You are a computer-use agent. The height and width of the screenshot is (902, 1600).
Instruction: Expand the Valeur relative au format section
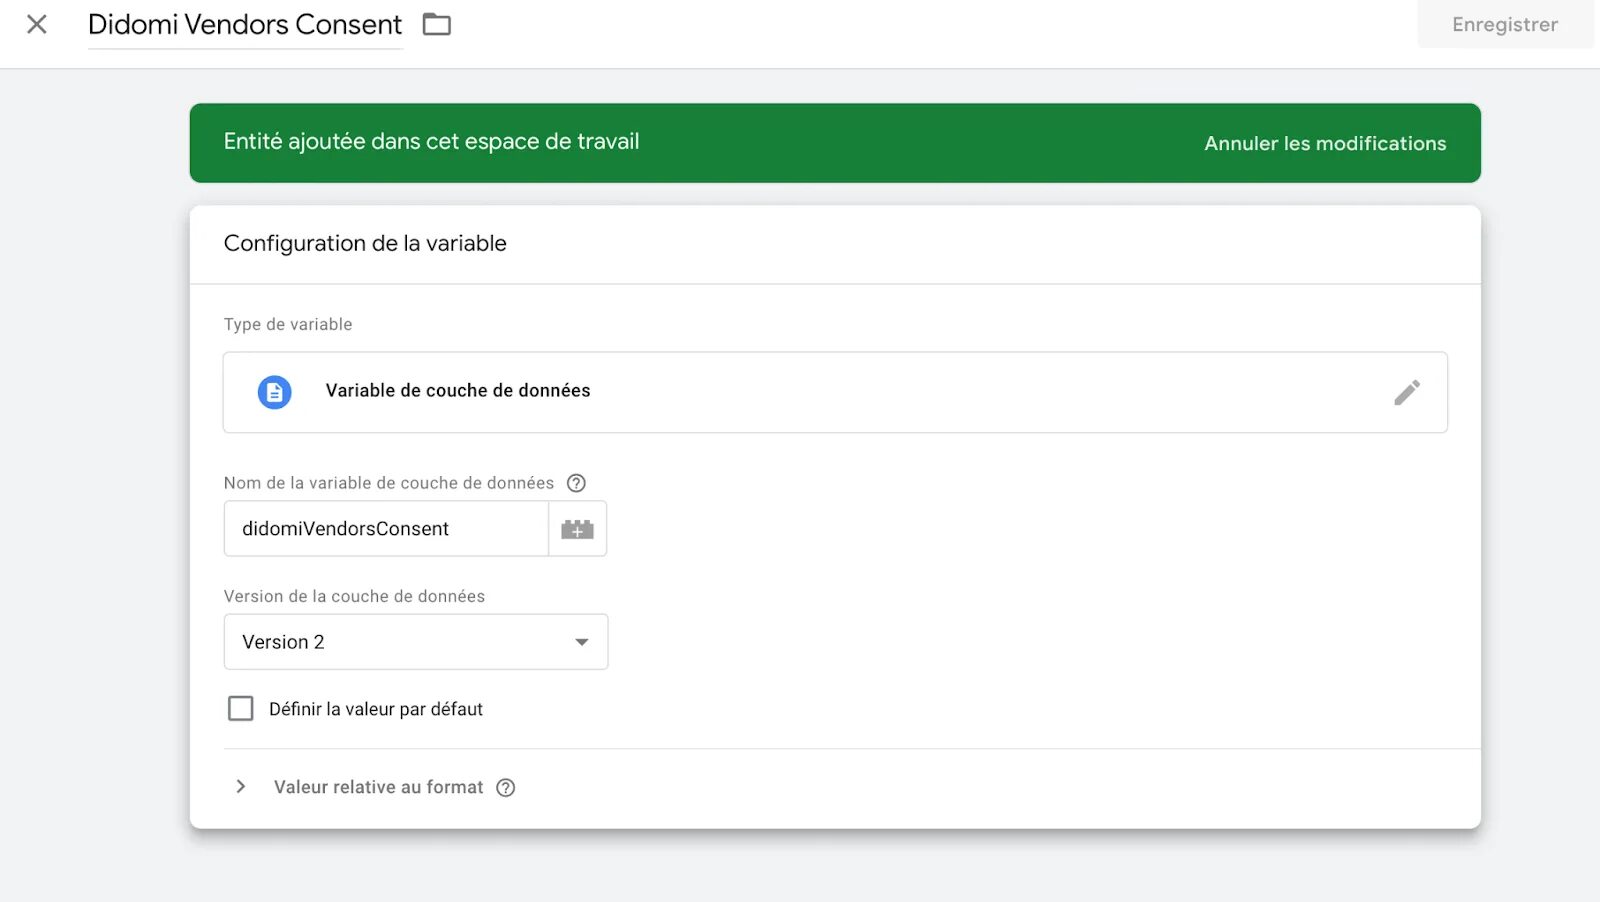point(240,787)
